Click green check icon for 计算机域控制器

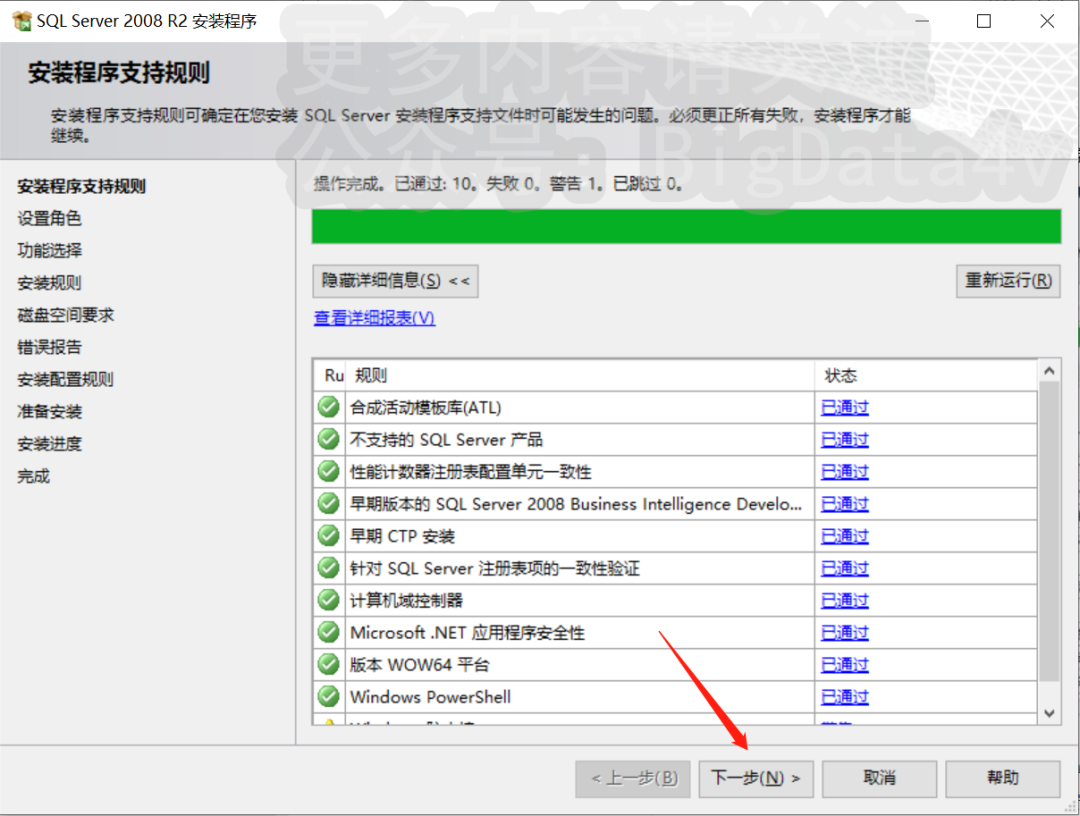pyautogui.click(x=329, y=600)
